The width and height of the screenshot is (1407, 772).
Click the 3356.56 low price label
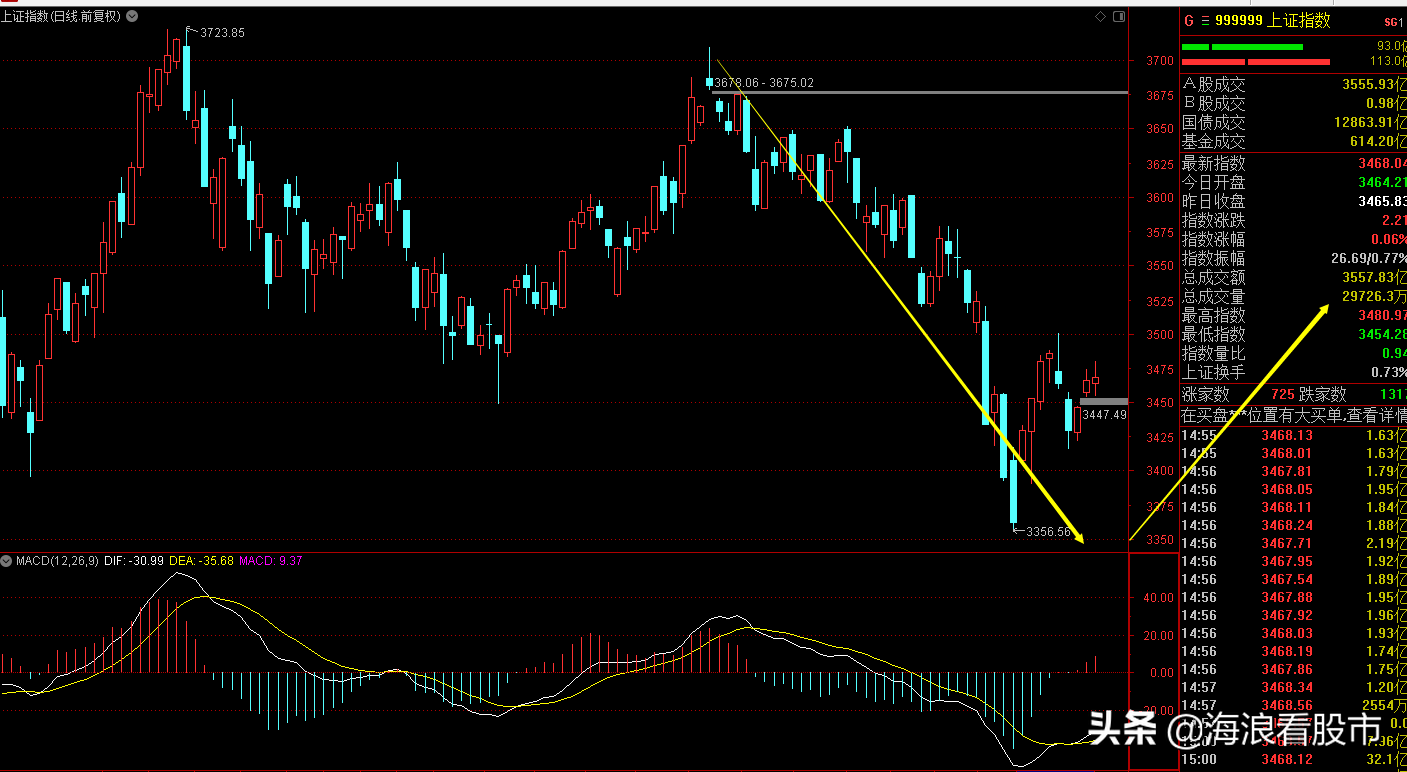[1048, 532]
